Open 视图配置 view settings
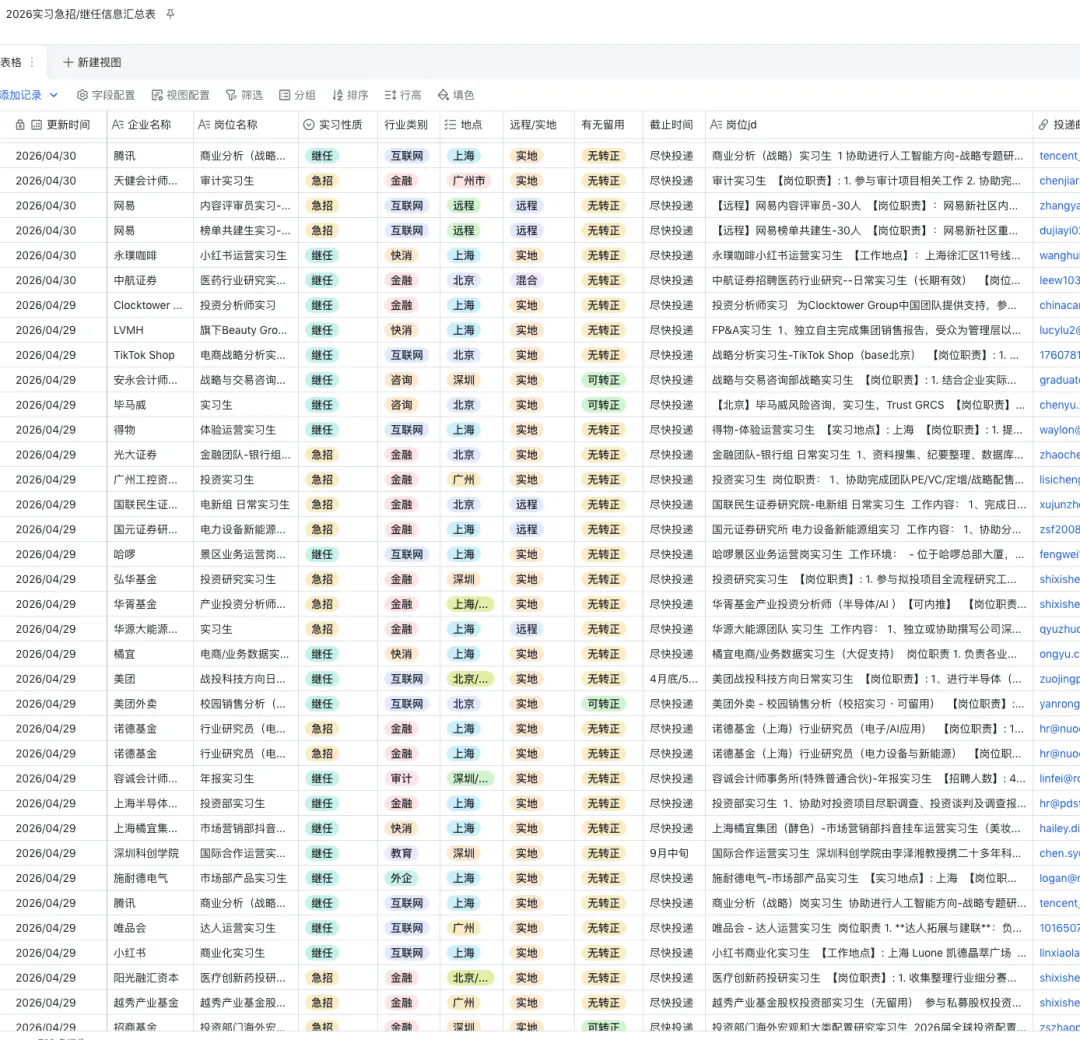This screenshot has width=1080, height=1040. 180,95
